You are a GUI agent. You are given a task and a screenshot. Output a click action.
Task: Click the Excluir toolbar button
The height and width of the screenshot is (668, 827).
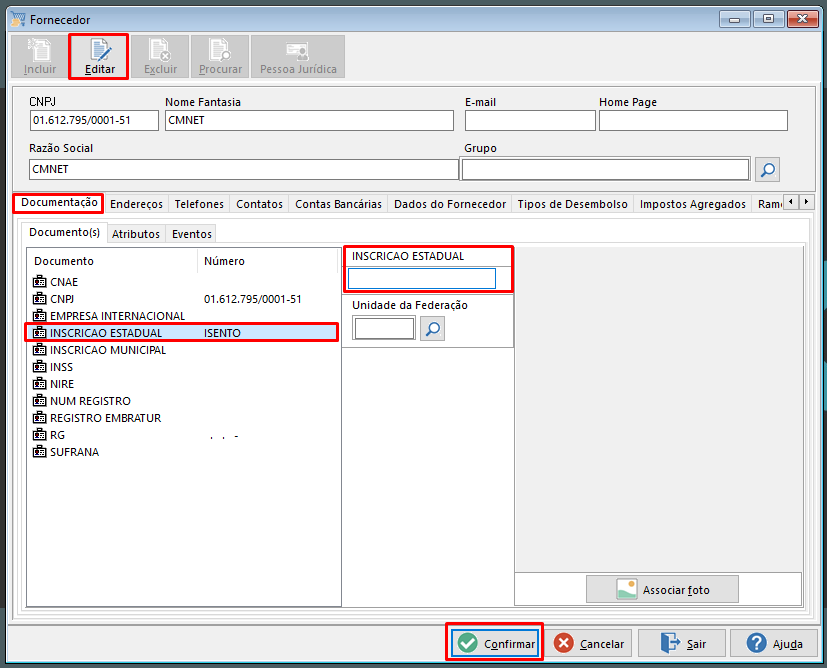pos(160,57)
